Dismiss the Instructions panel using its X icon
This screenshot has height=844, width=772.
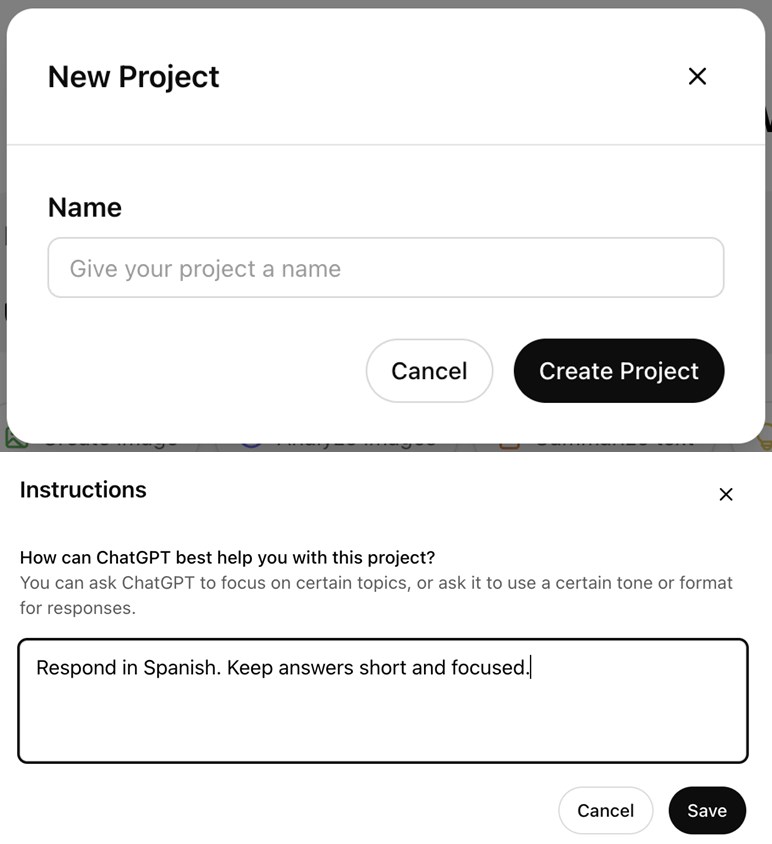tap(726, 494)
